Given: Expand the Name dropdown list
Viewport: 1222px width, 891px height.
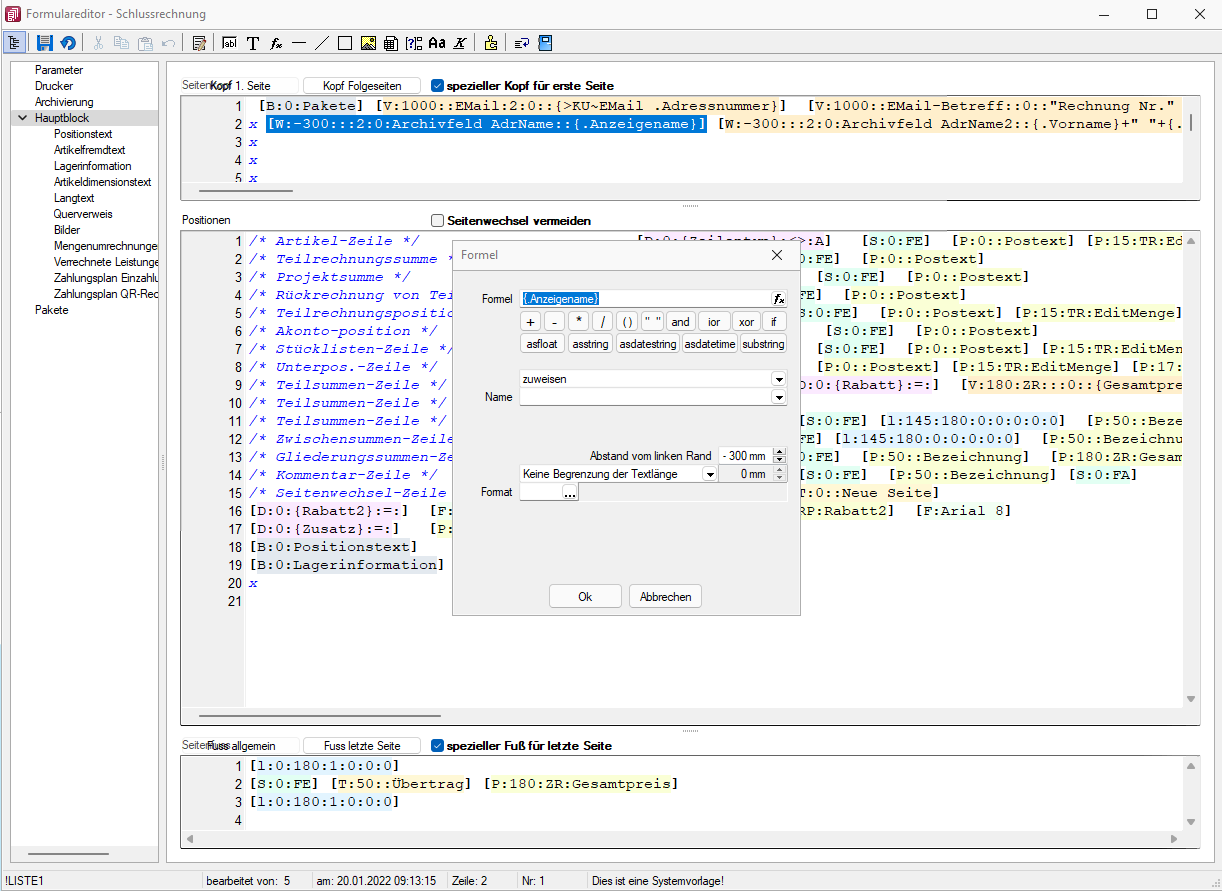Looking at the screenshot, I should point(778,397).
